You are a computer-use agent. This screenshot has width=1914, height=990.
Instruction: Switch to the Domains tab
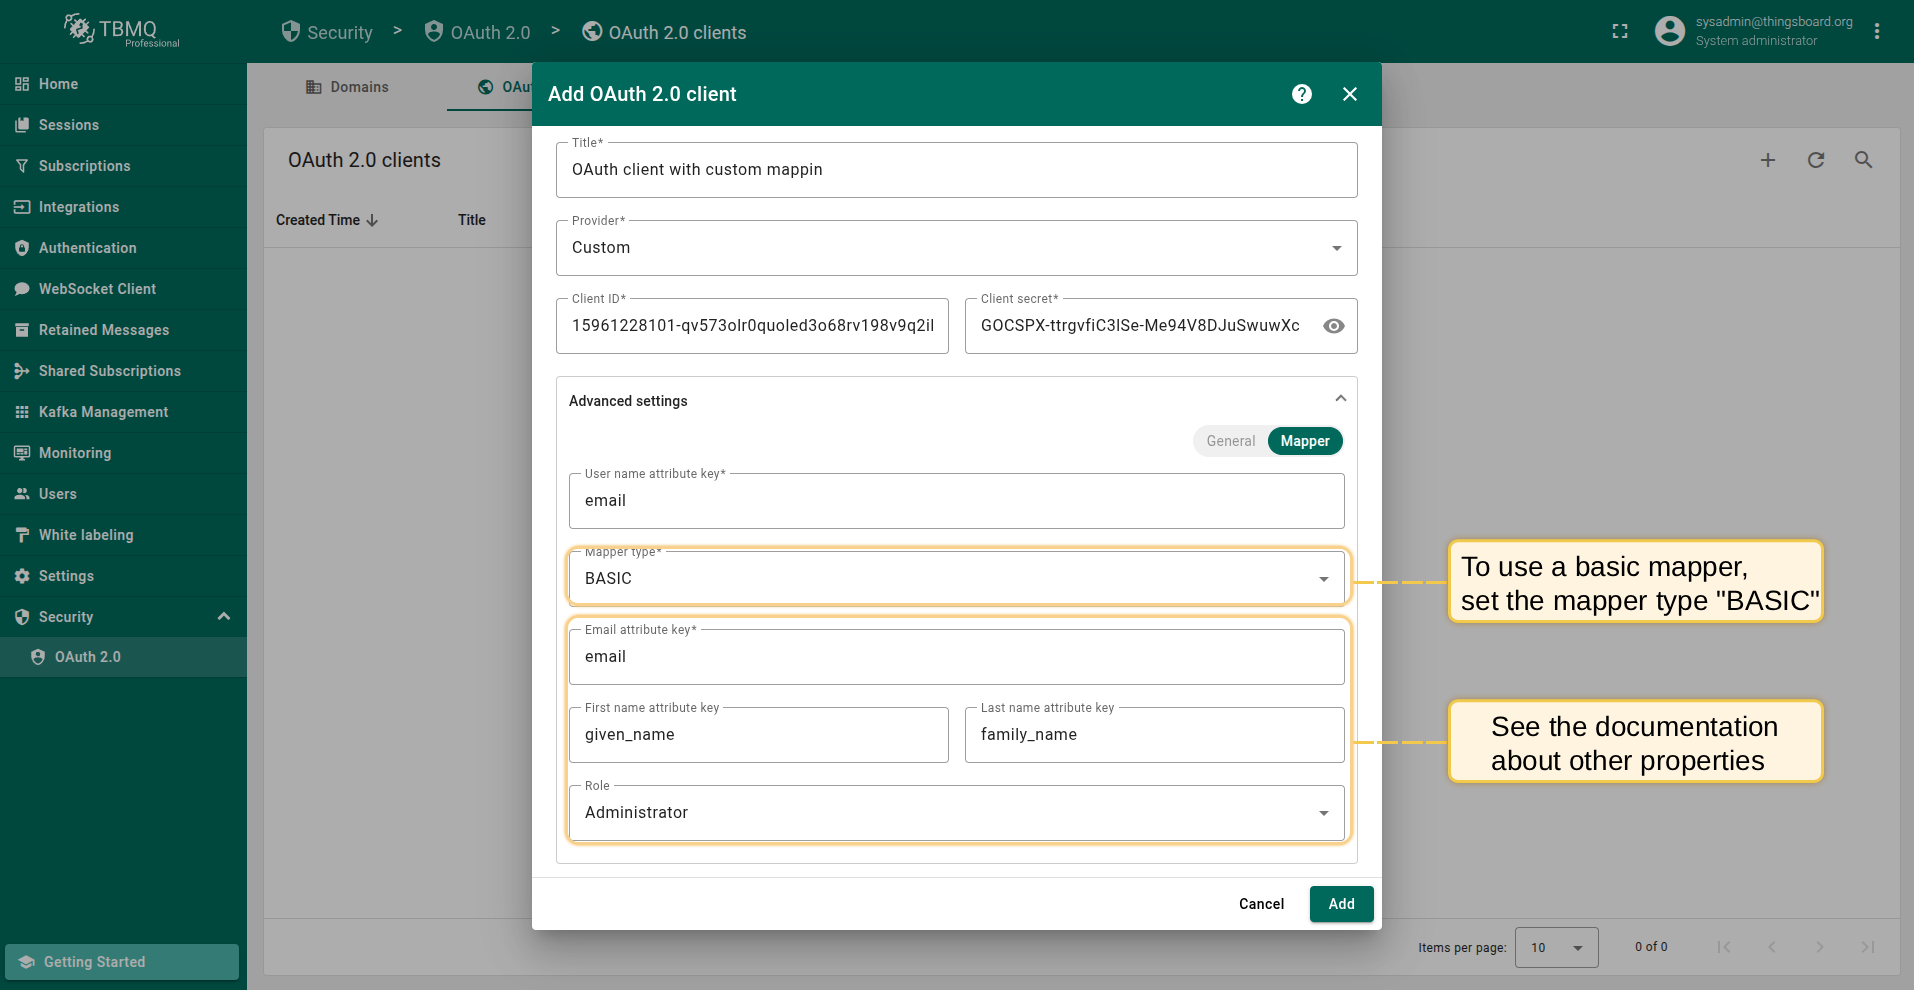(347, 87)
